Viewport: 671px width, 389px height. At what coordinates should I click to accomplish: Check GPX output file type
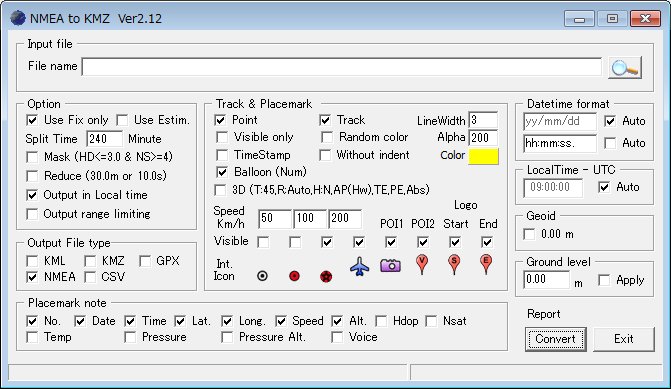(145, 261)
